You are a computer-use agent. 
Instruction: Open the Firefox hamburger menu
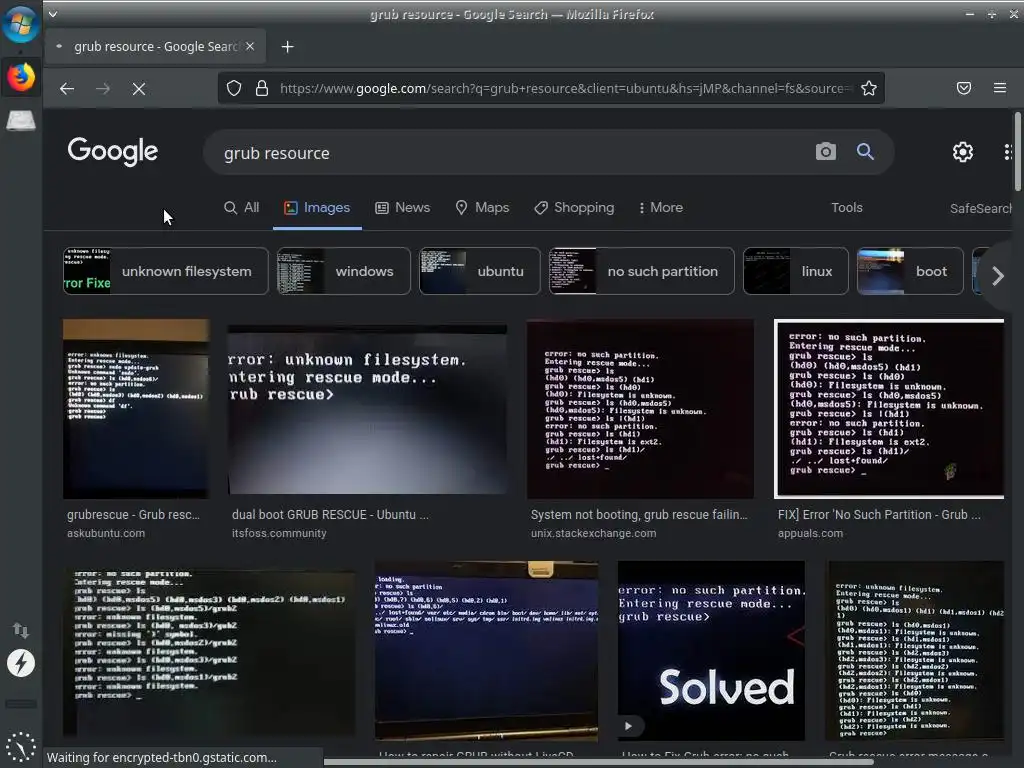pyautogui.click(x=1000, y=88)
